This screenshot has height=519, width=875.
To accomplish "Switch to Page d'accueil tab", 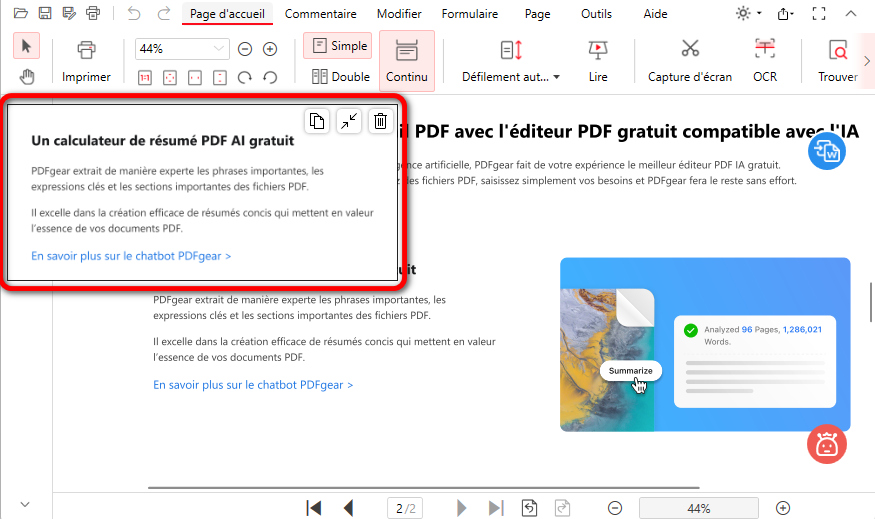I will pos(227,14).
